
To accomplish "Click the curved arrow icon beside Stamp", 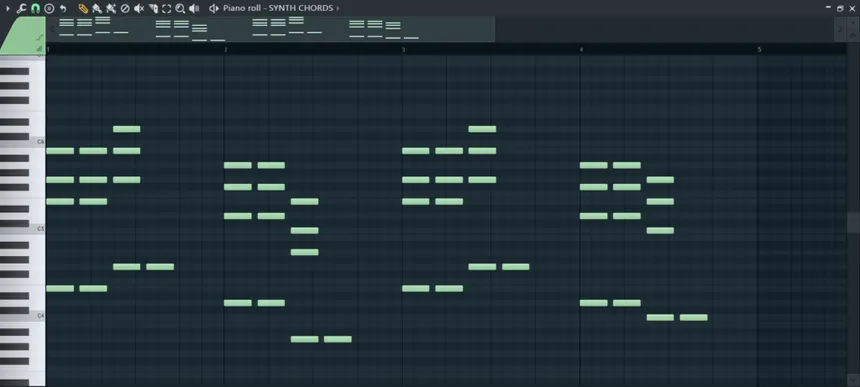I will pos(63,9).
